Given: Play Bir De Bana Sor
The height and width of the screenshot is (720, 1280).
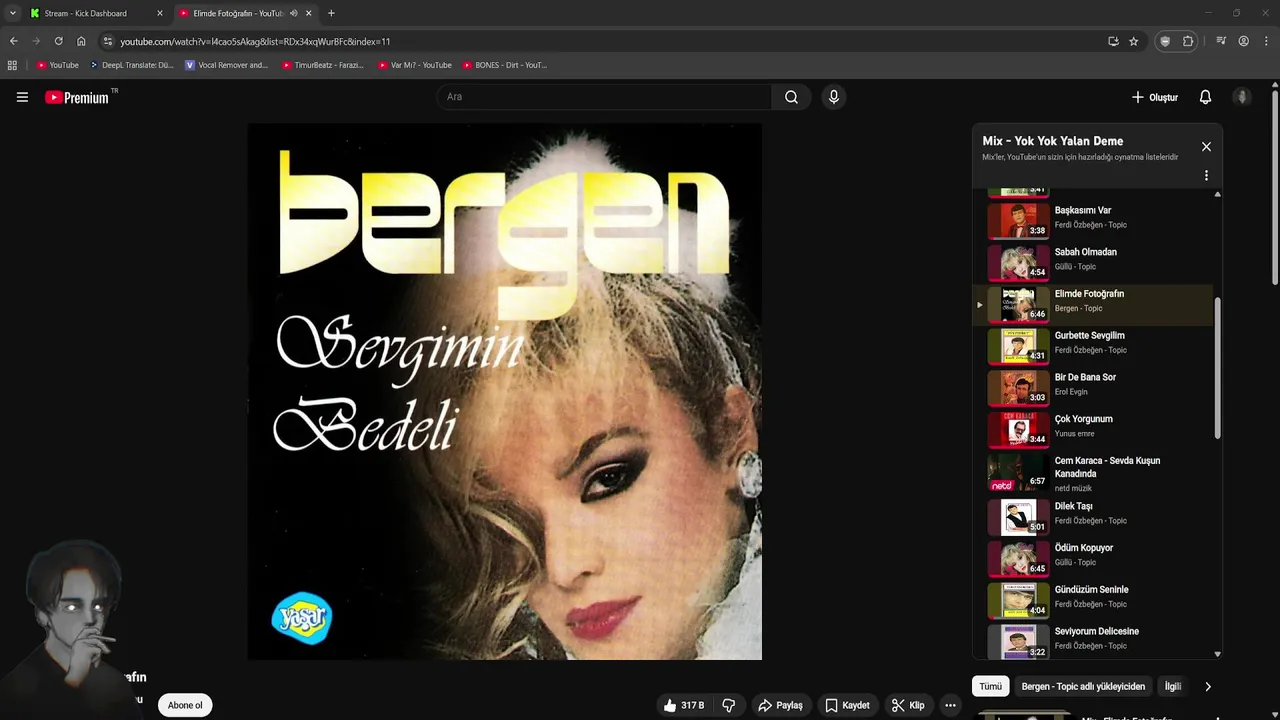Looking at the screenshot, I should [x=1095, y=388].
